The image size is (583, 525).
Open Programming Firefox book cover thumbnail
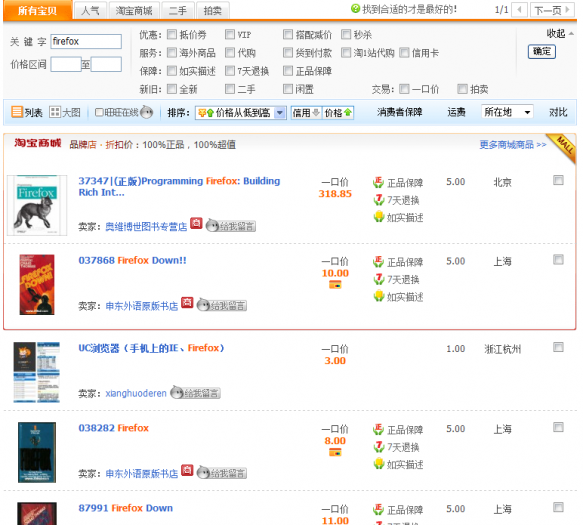(x=37, y=205)
